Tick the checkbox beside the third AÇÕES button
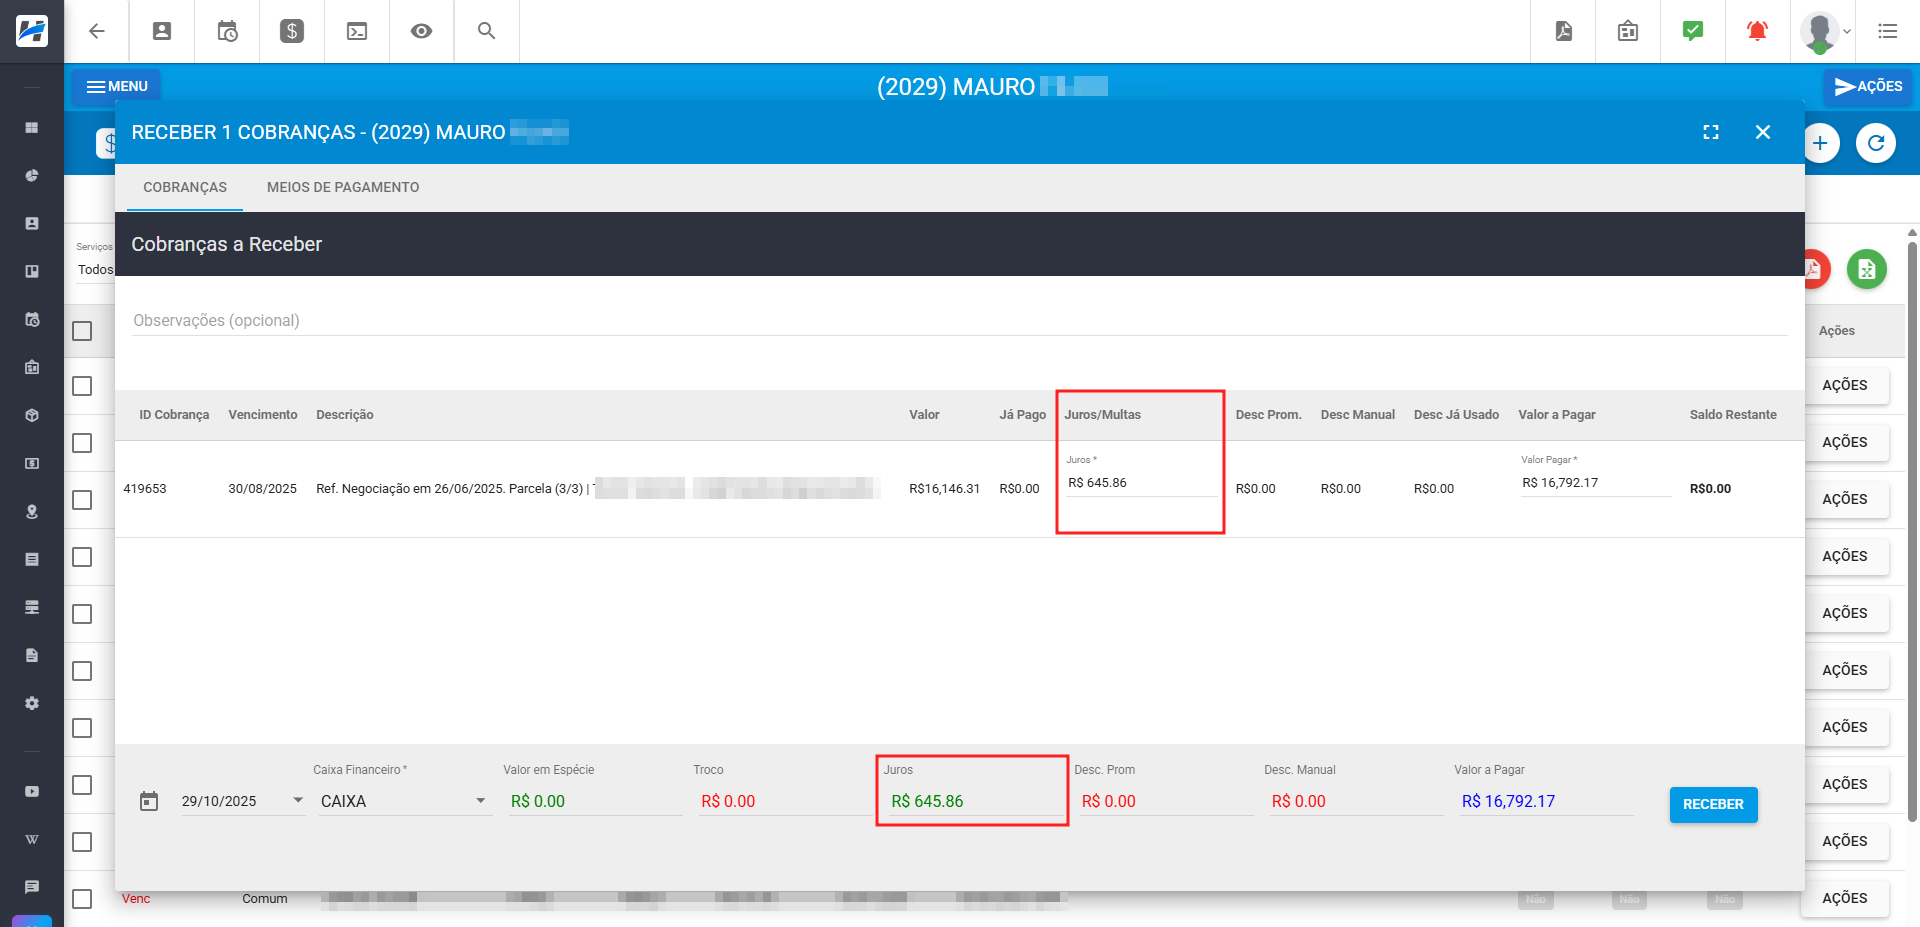1920x927 pixels. 82,500
